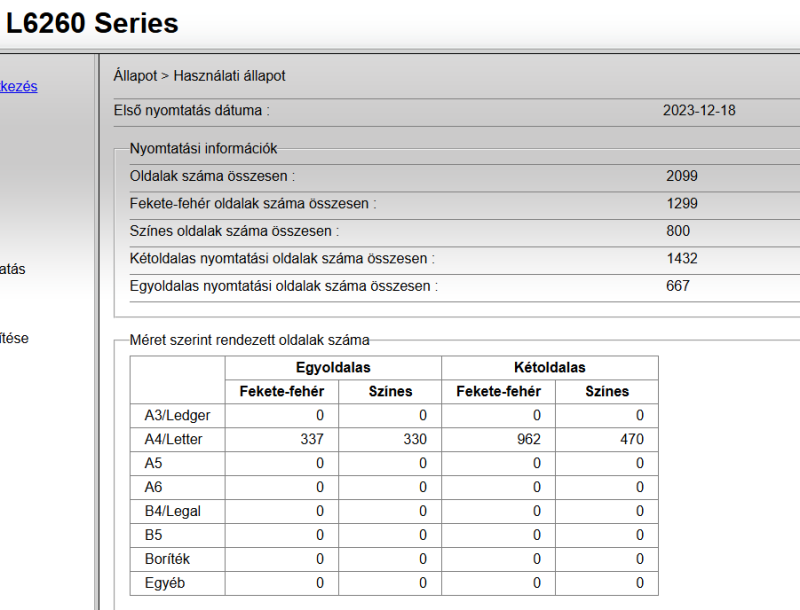
Task: Click the 'Színes oldalak száma összesen' label
Action: pos(234,231)
